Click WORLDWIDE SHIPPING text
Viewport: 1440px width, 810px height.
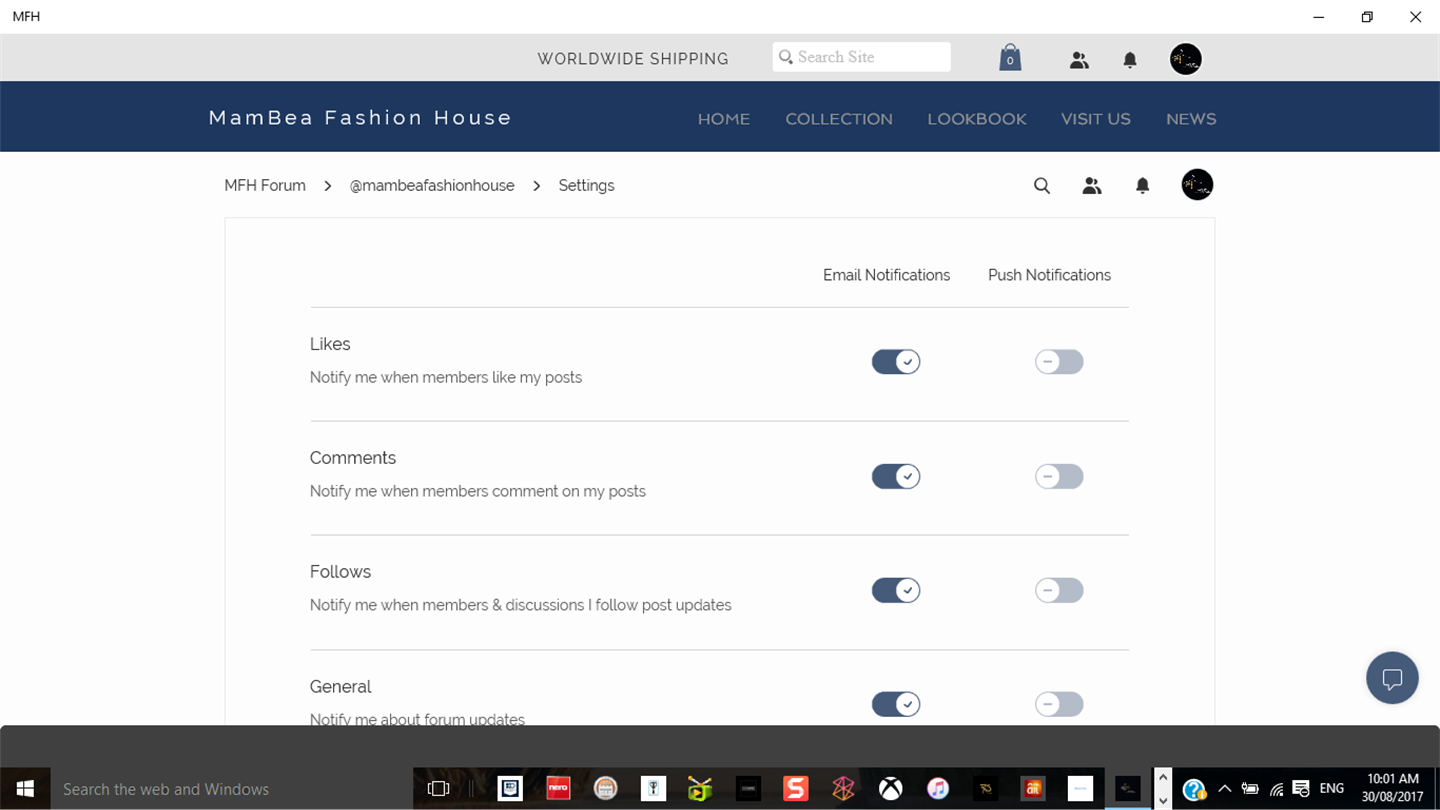click(x=633, y=59)
